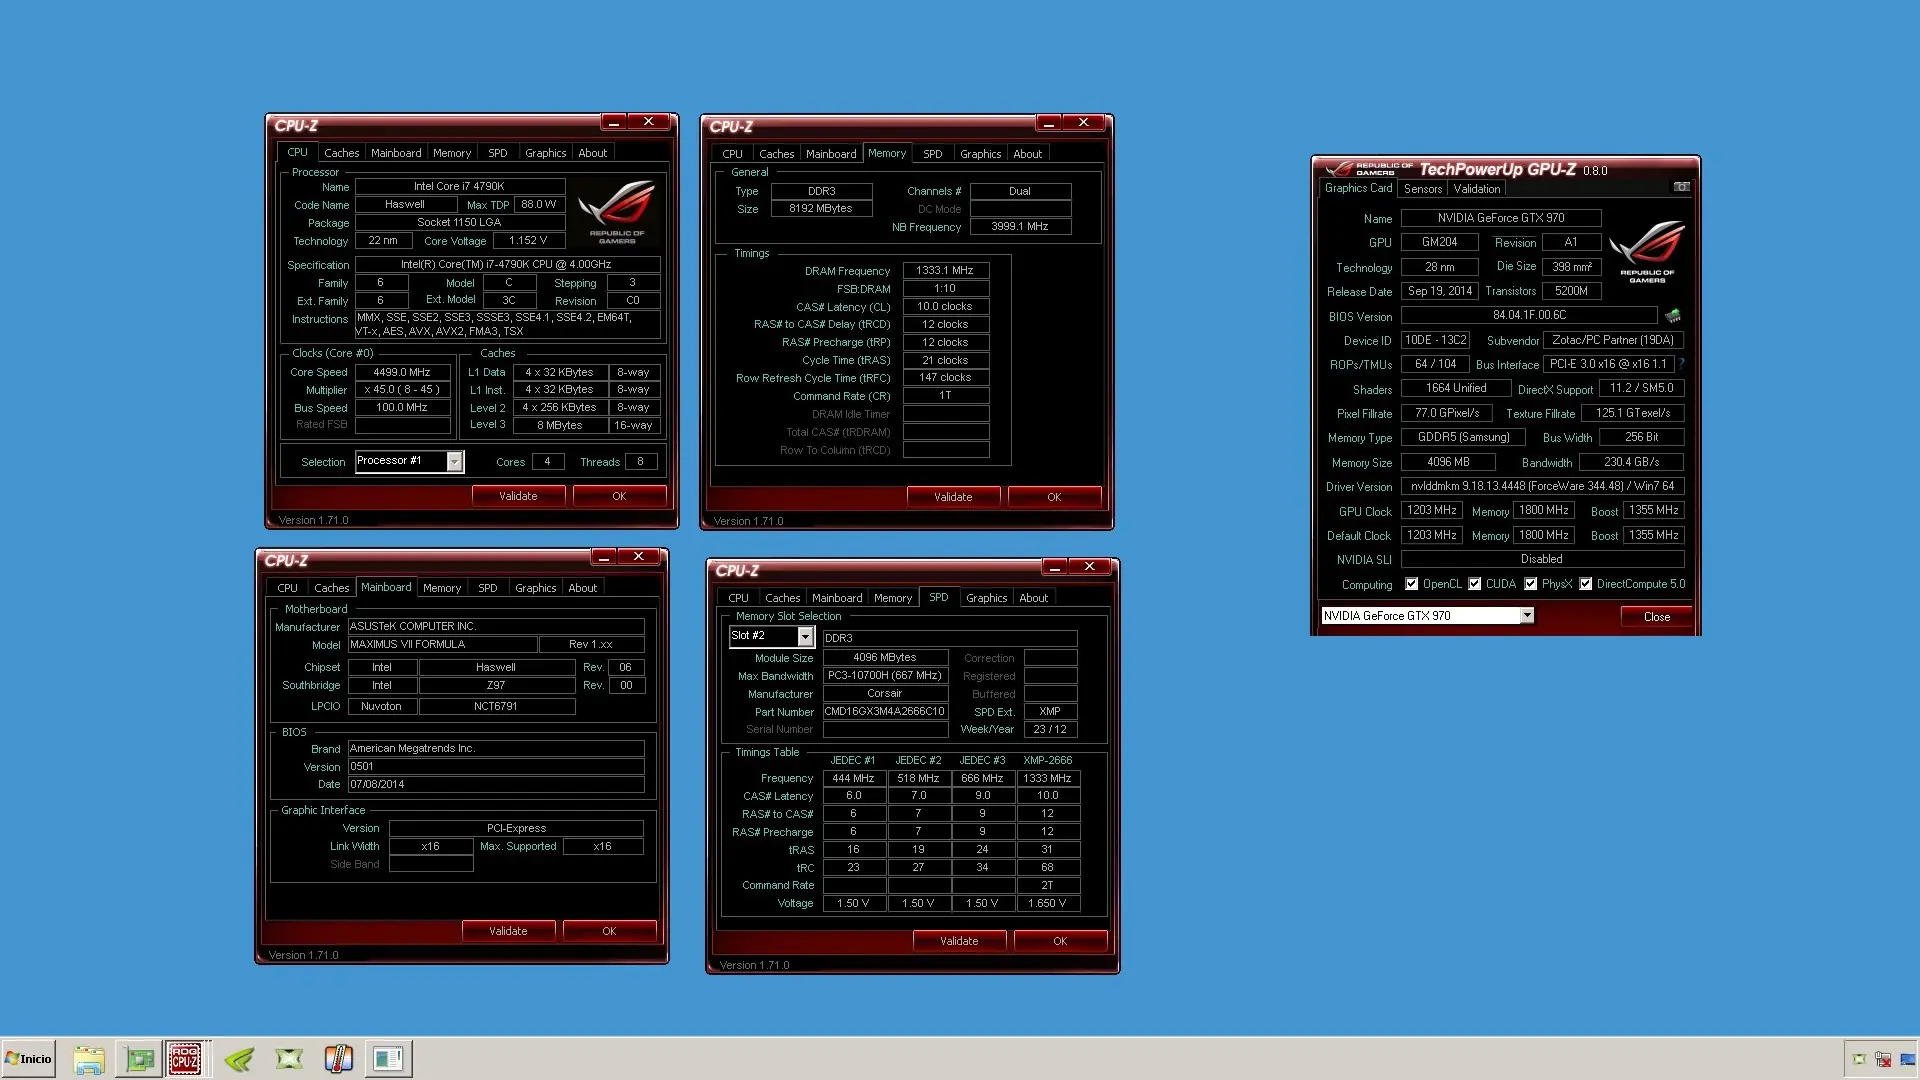Viewport: 1920px width, 1080px height.
Task: Click the 'PC3-10700H (667 MHz)' max bandwidth field
Action: (885, 675)
